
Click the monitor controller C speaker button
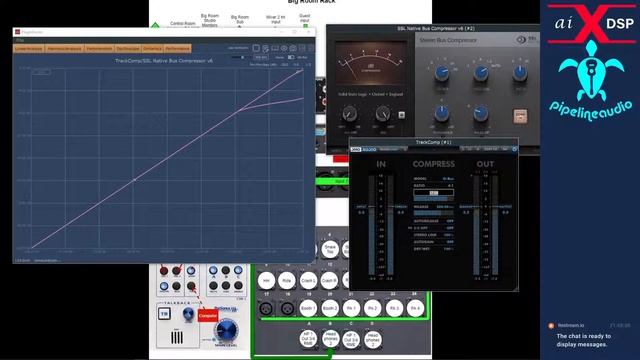[238, 271]
